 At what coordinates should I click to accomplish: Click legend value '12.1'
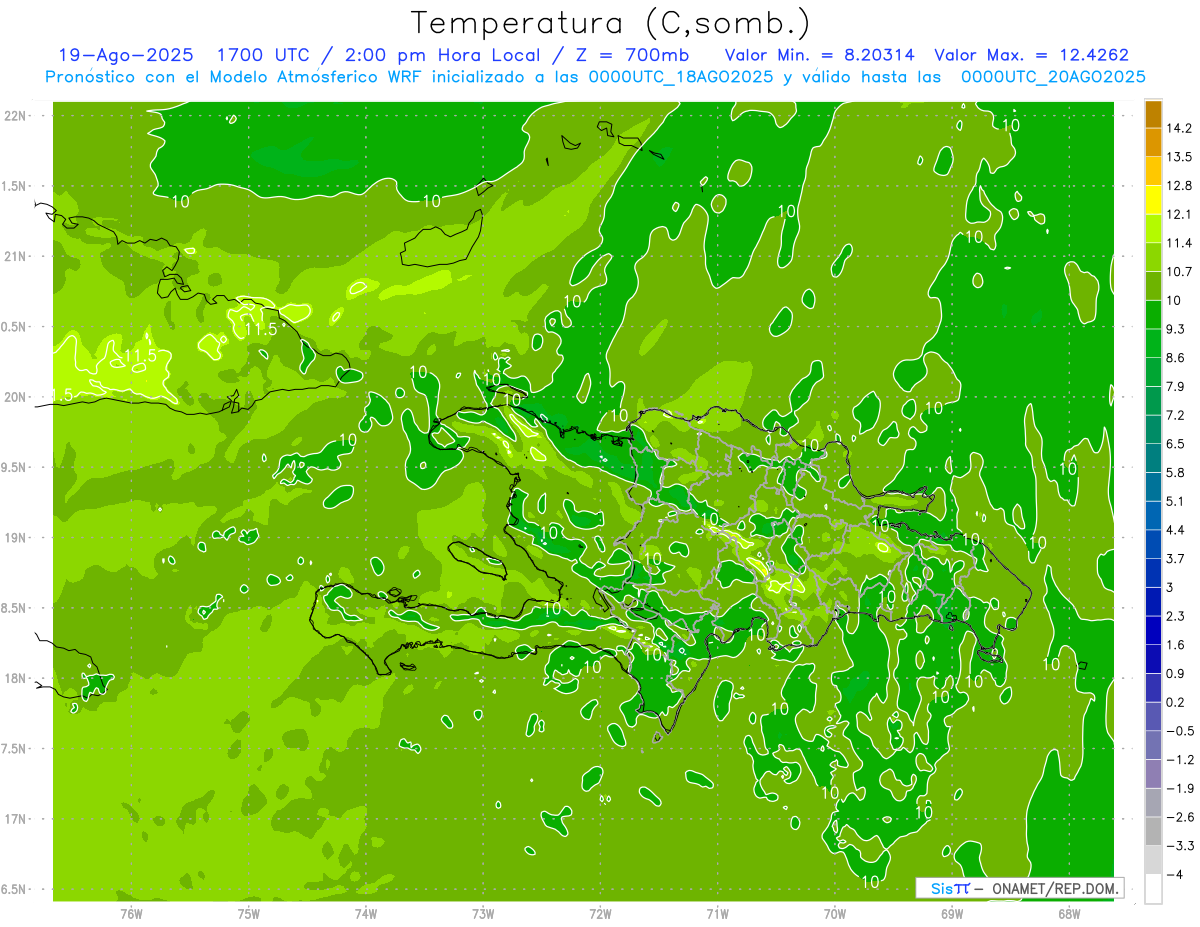[x=1179, y=214]
